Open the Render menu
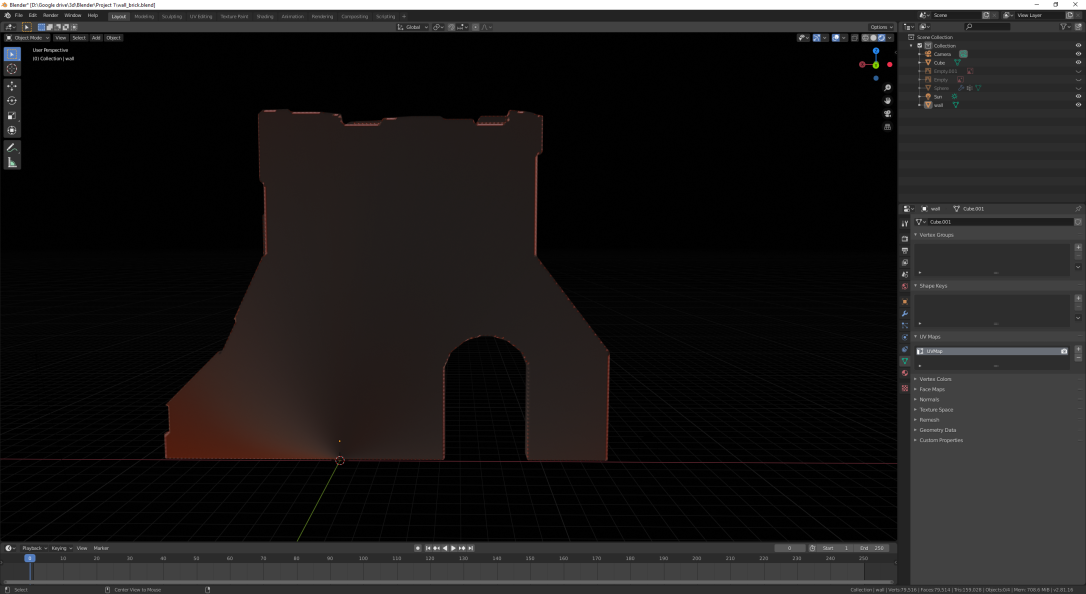 coord(51,15)
